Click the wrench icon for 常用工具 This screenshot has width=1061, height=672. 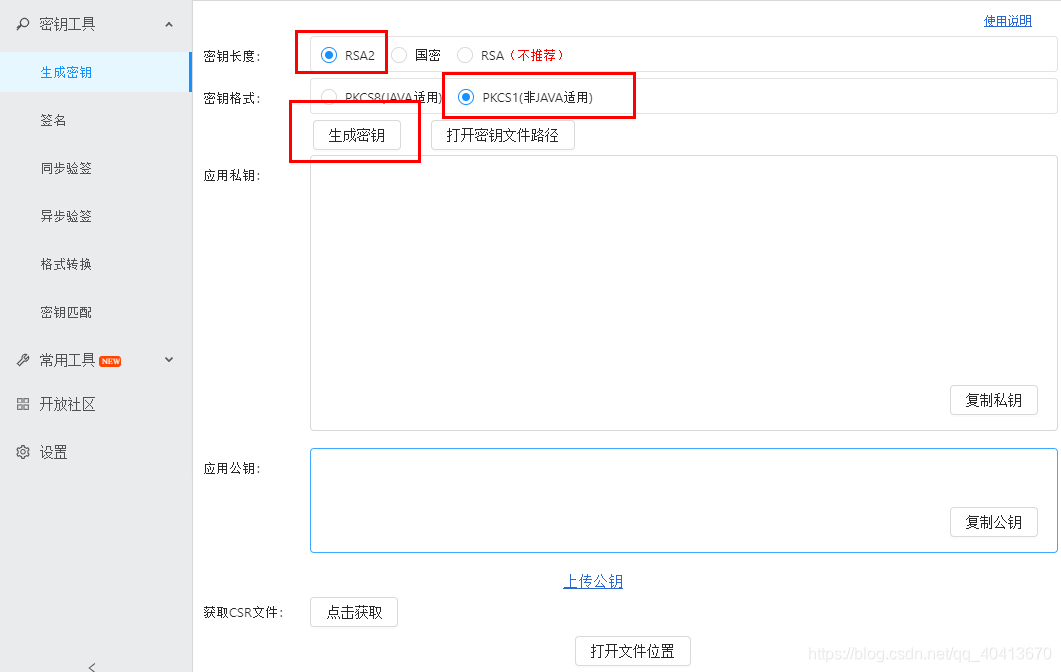coord(23,360)
